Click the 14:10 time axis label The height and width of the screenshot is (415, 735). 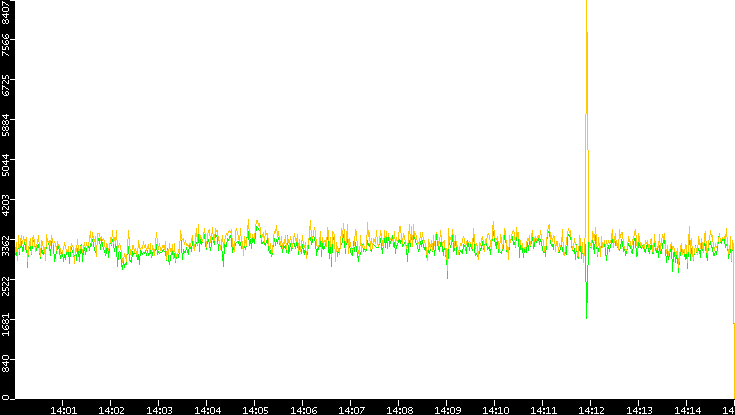[495, 411]
